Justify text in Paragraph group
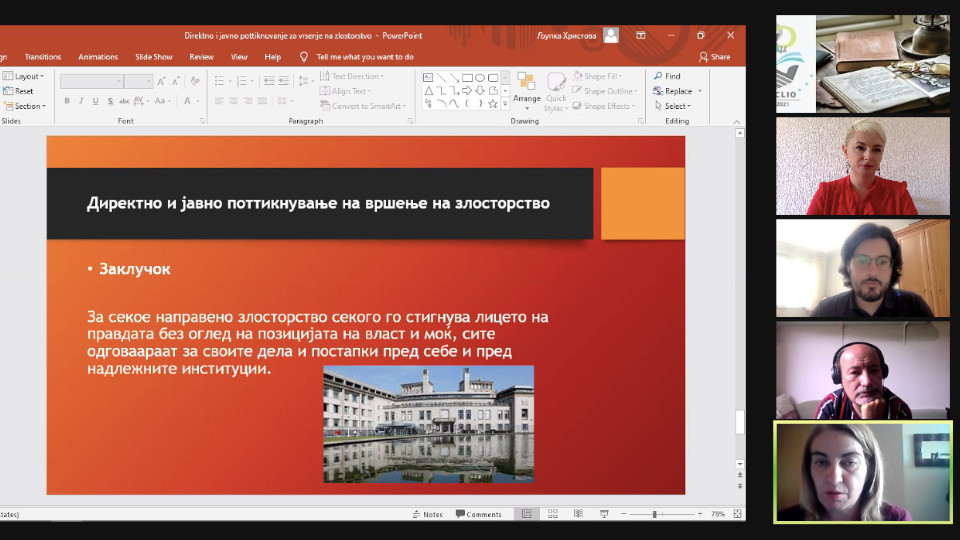 tap(262, 101)
